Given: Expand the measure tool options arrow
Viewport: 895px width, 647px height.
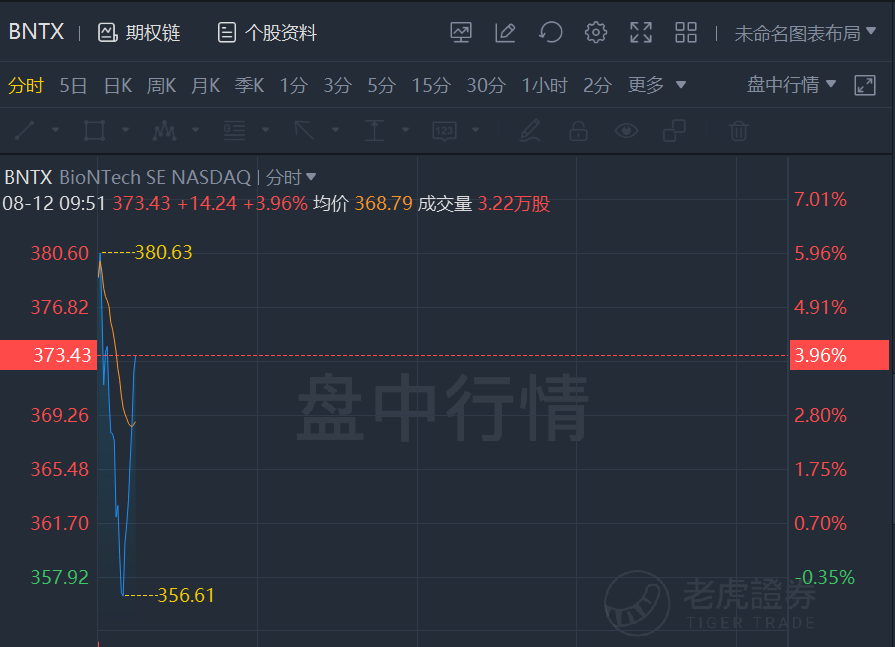Looking at the screenshot, I should coord(406,130).
